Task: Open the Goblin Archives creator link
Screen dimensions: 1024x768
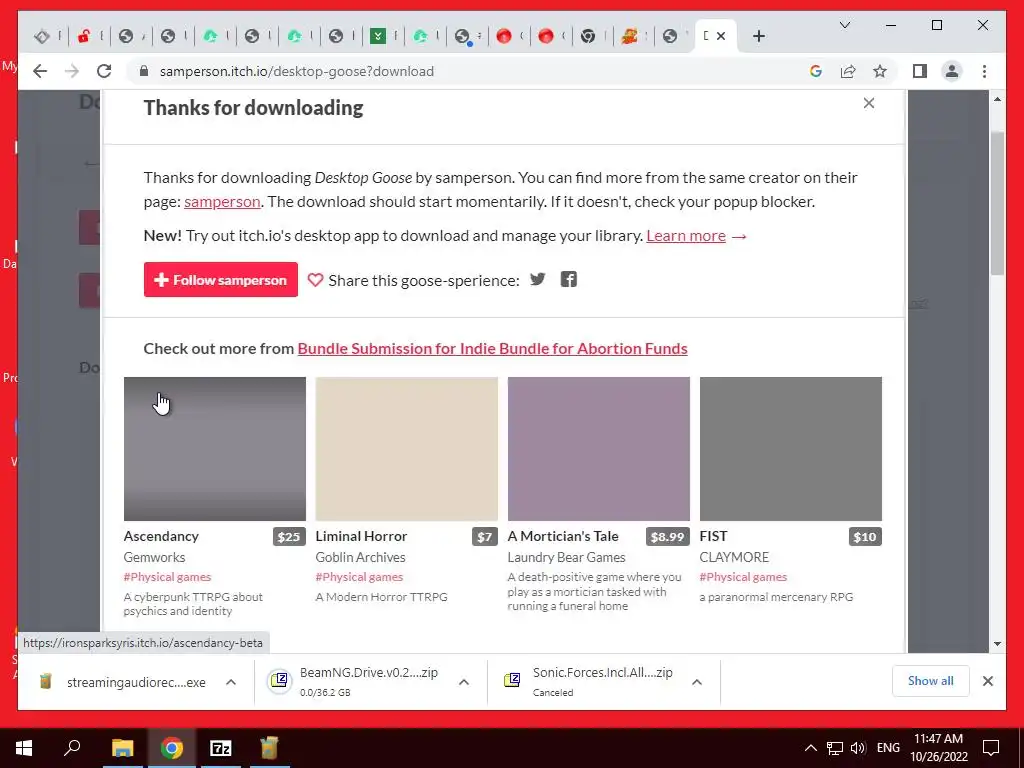Action: 360,557
